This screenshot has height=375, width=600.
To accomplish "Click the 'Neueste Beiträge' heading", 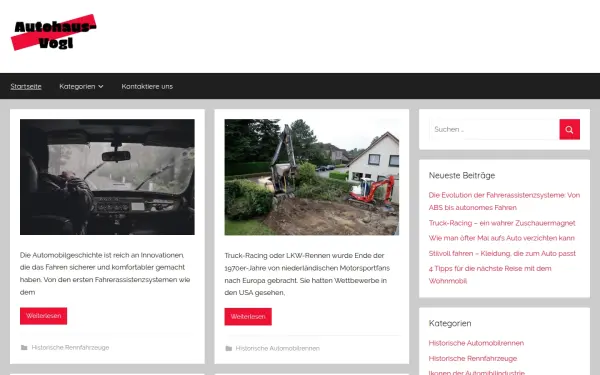I will [462, 175].
